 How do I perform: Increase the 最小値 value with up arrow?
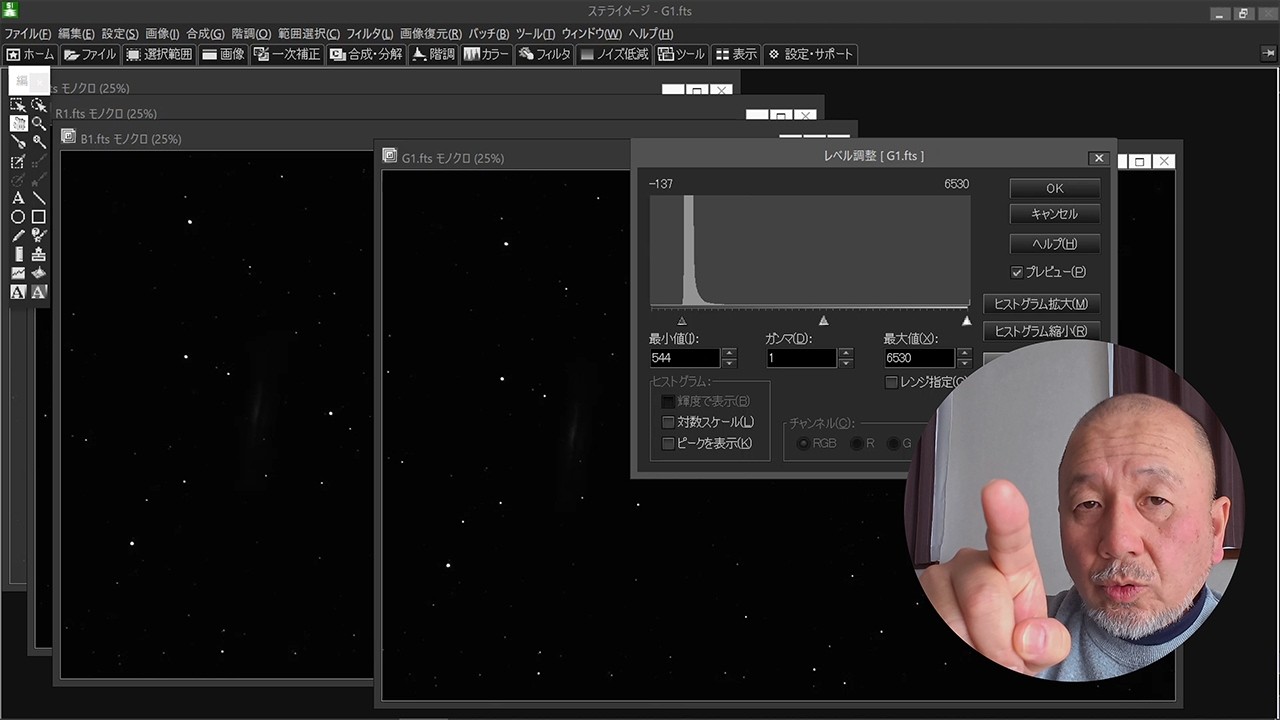pyautogui.click(x=729, y=353)
